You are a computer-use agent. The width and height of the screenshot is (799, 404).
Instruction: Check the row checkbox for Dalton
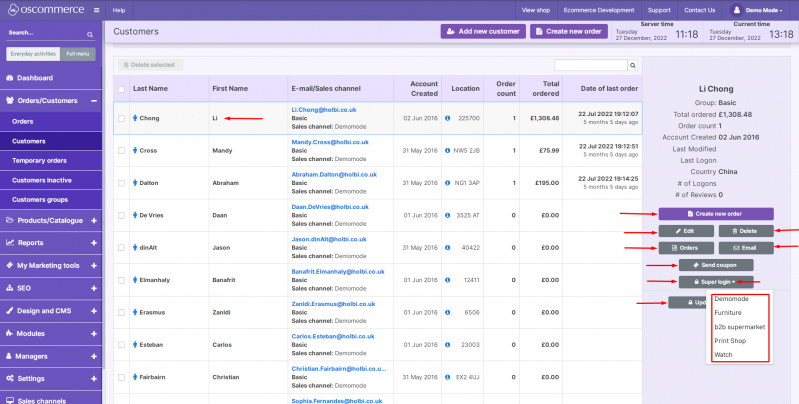(x=121, y=183)
